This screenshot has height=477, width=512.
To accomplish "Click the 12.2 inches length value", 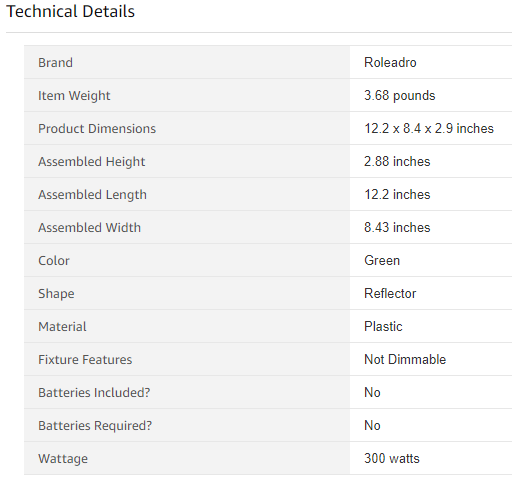I will (397, 194).
